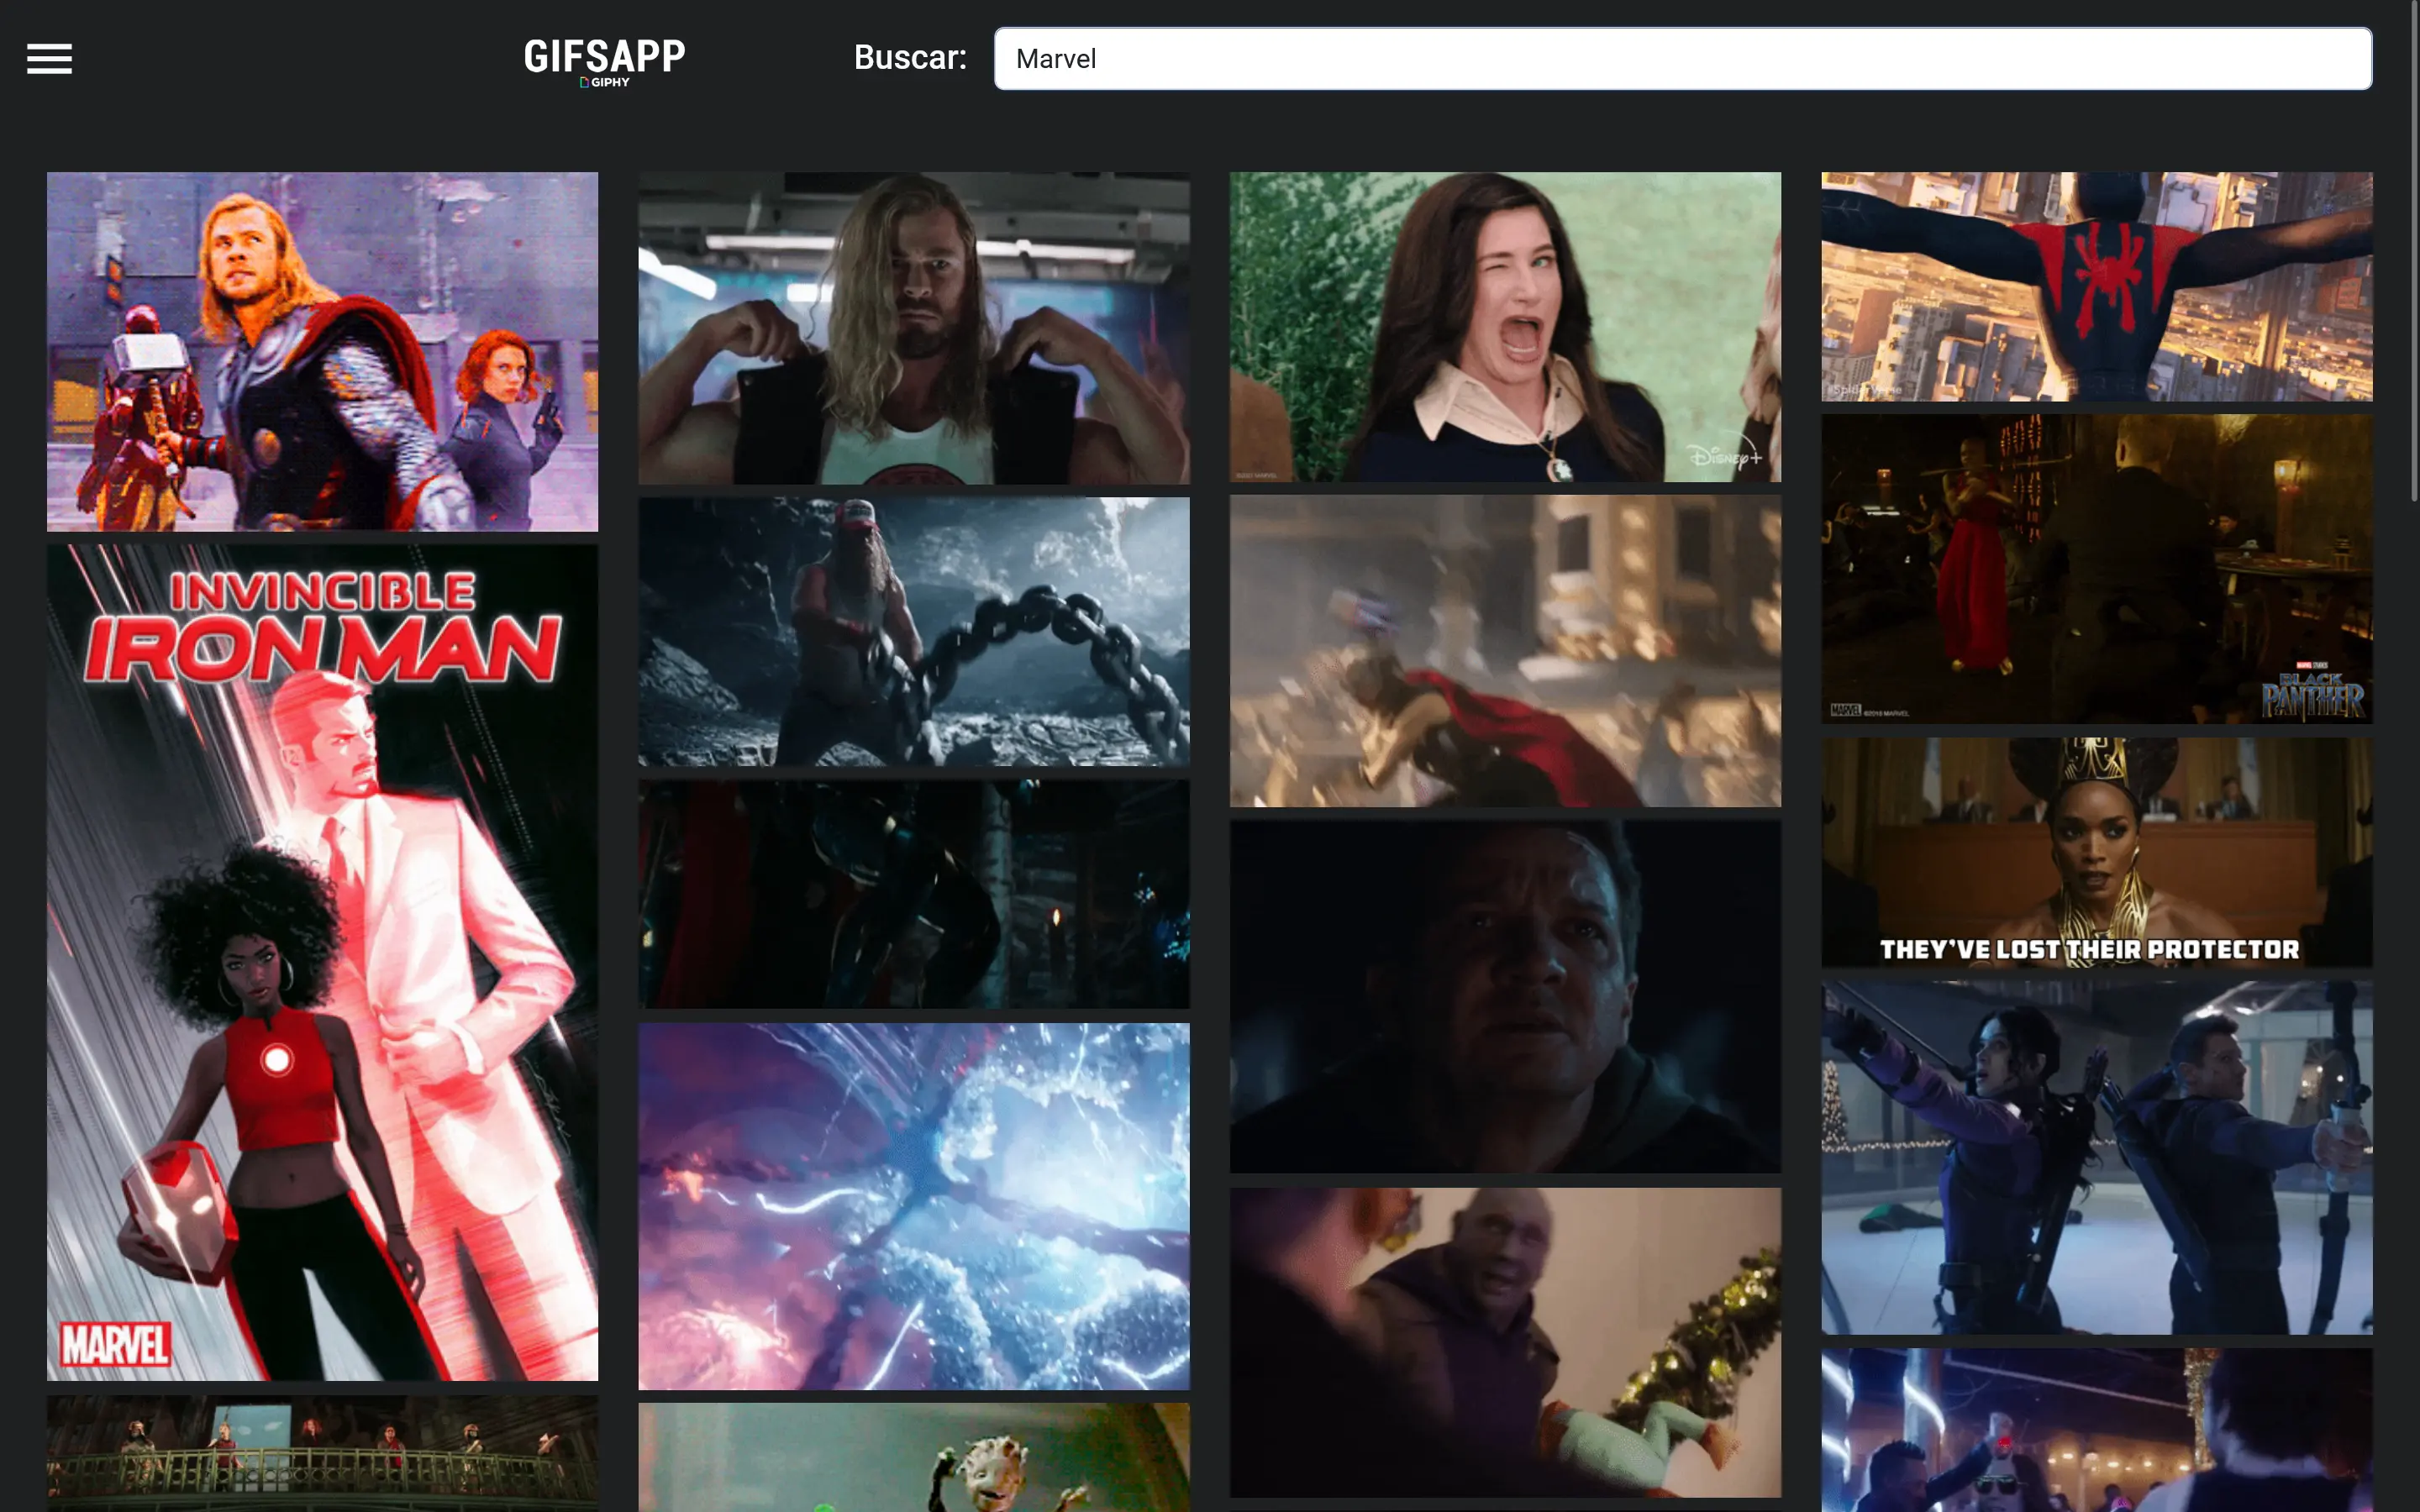
Task: Open the people on balcony GIF
Action: (x=322, y=1453)
